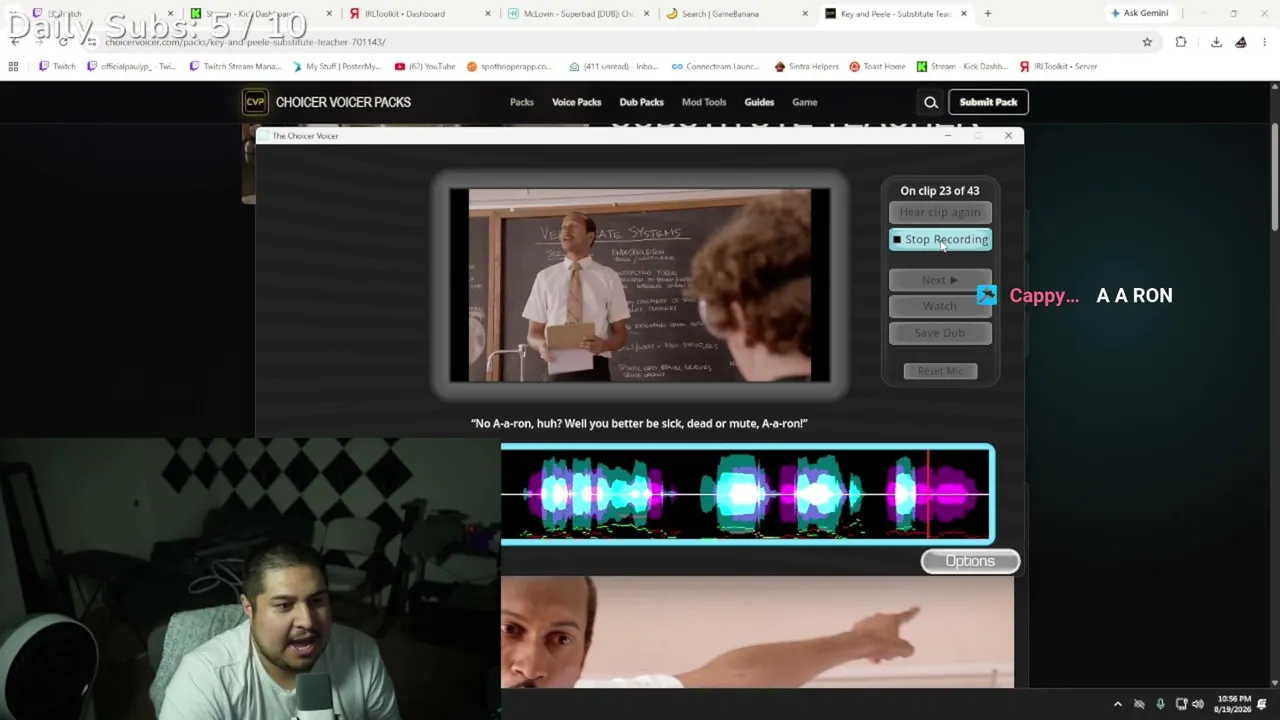Viewport: 1280px width, 720px height.
Task: Open the Voice Packs menu item
Action: (577, 102)
